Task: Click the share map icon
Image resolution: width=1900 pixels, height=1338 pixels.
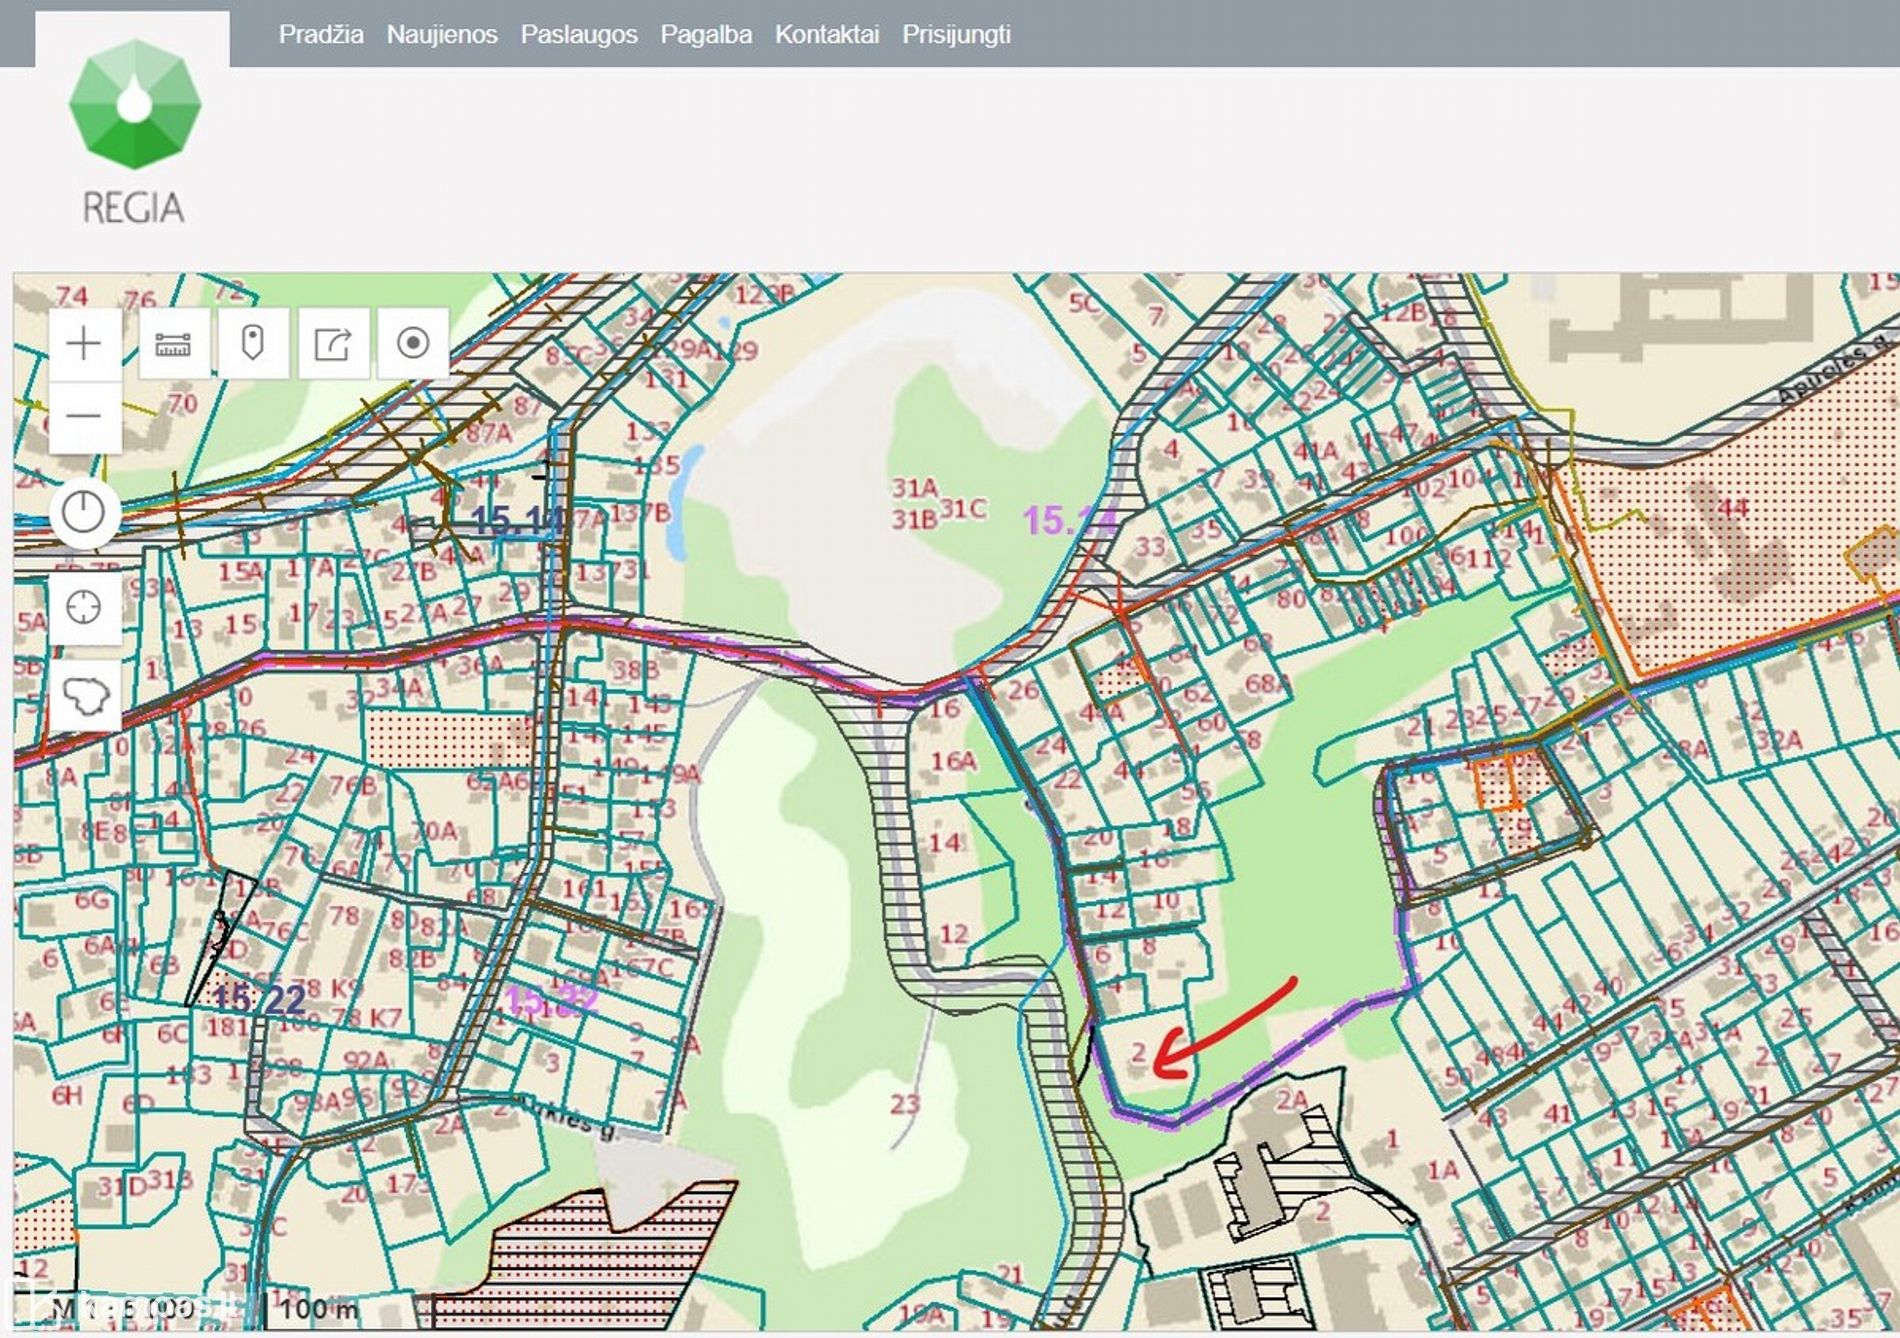Action: click(x=333, y=344)
